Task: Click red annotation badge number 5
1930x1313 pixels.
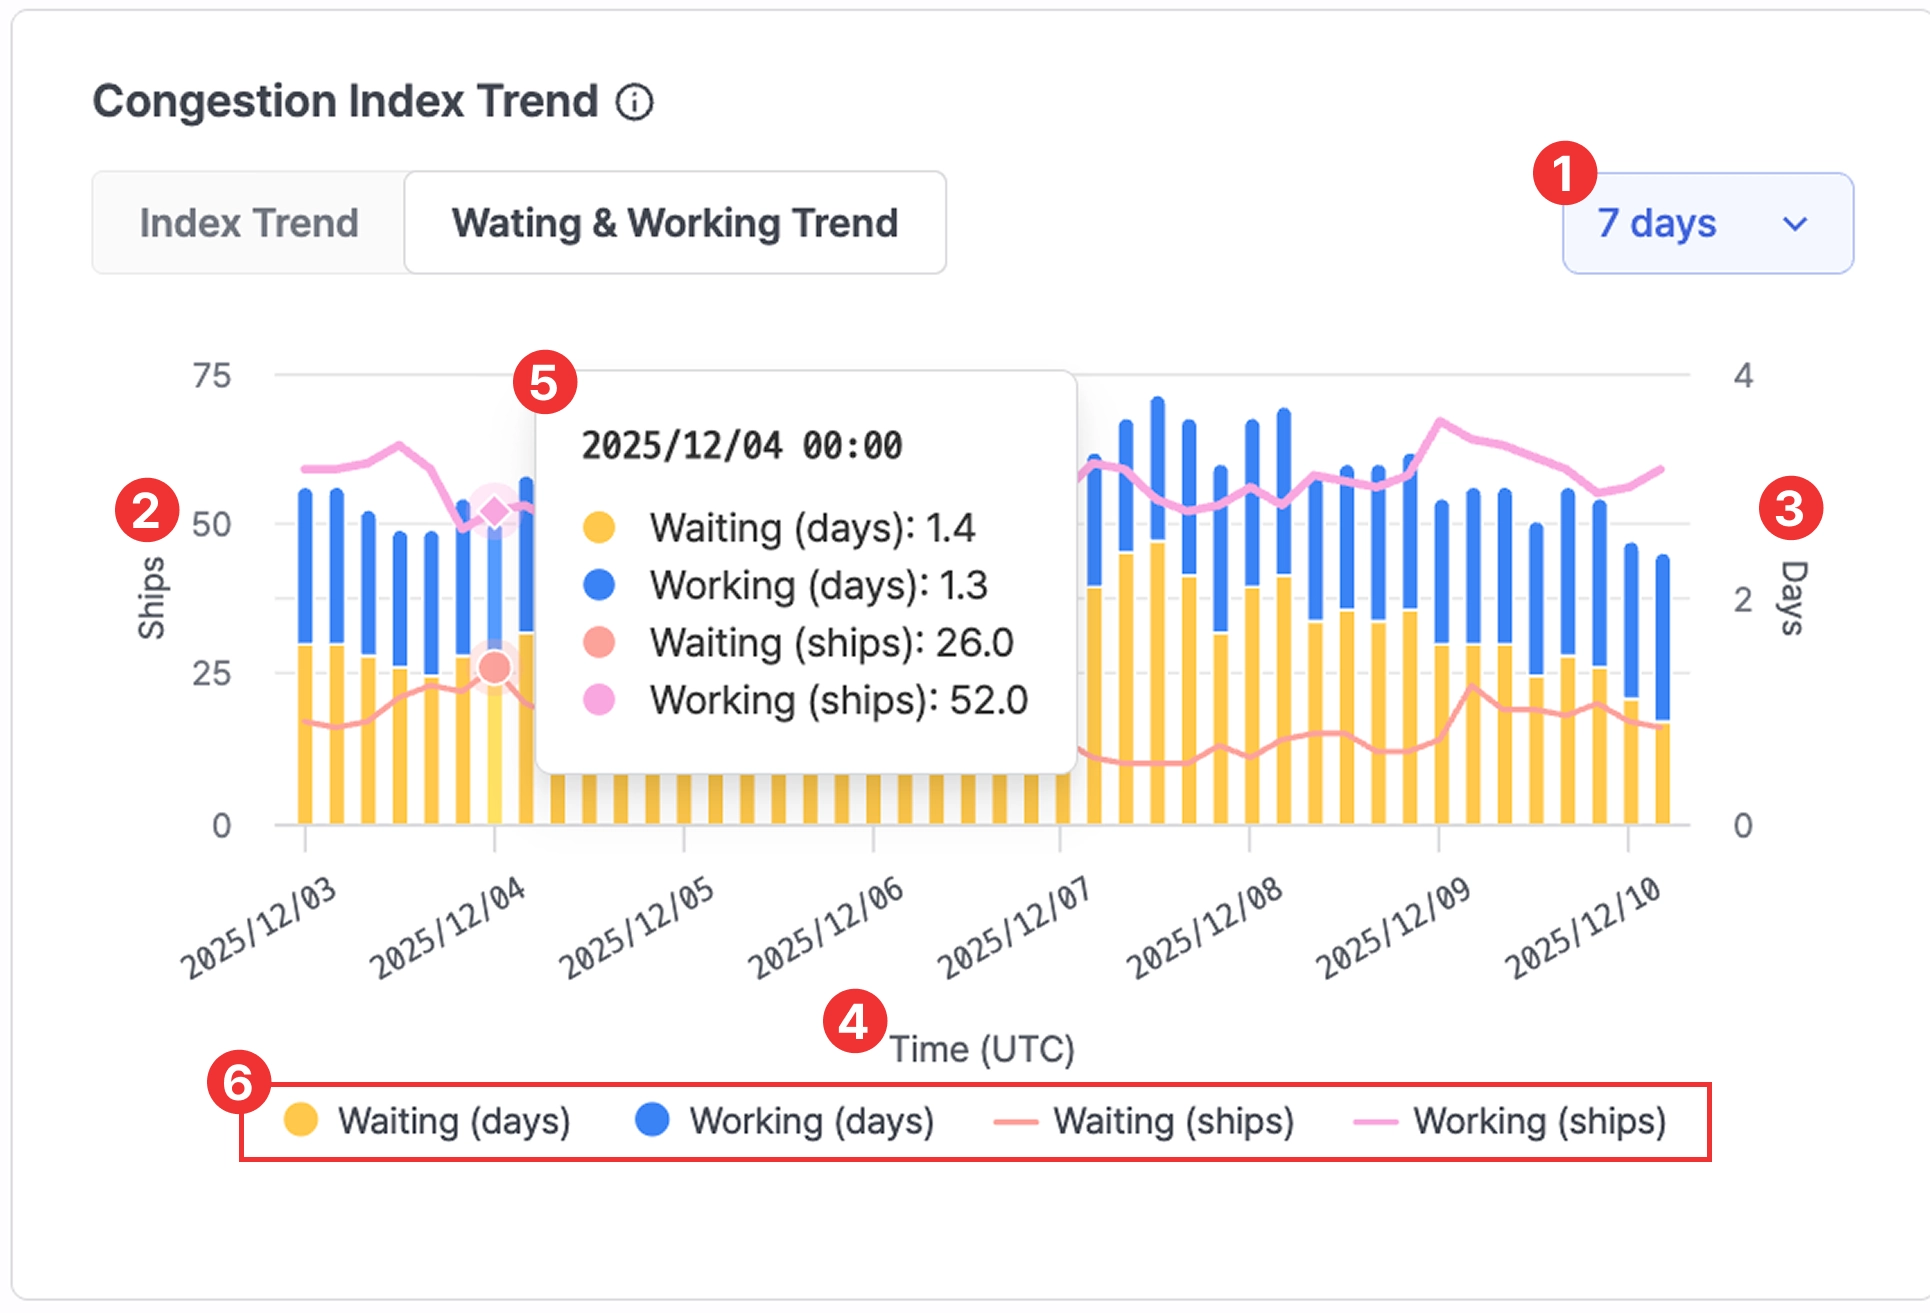Action: (x=544, y=382)
